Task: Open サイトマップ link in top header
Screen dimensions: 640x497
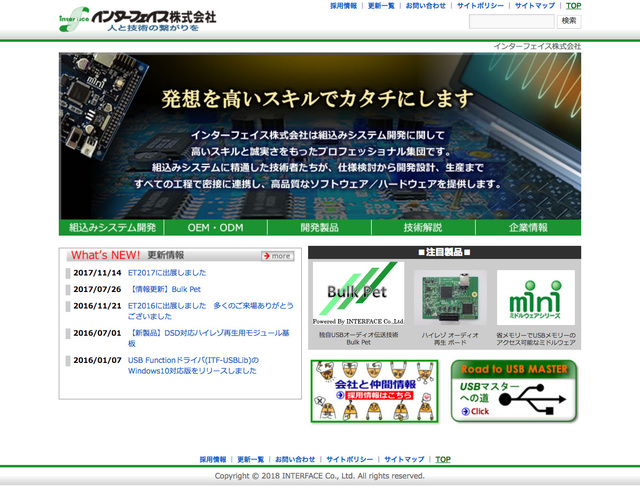Action: (535, 6)
